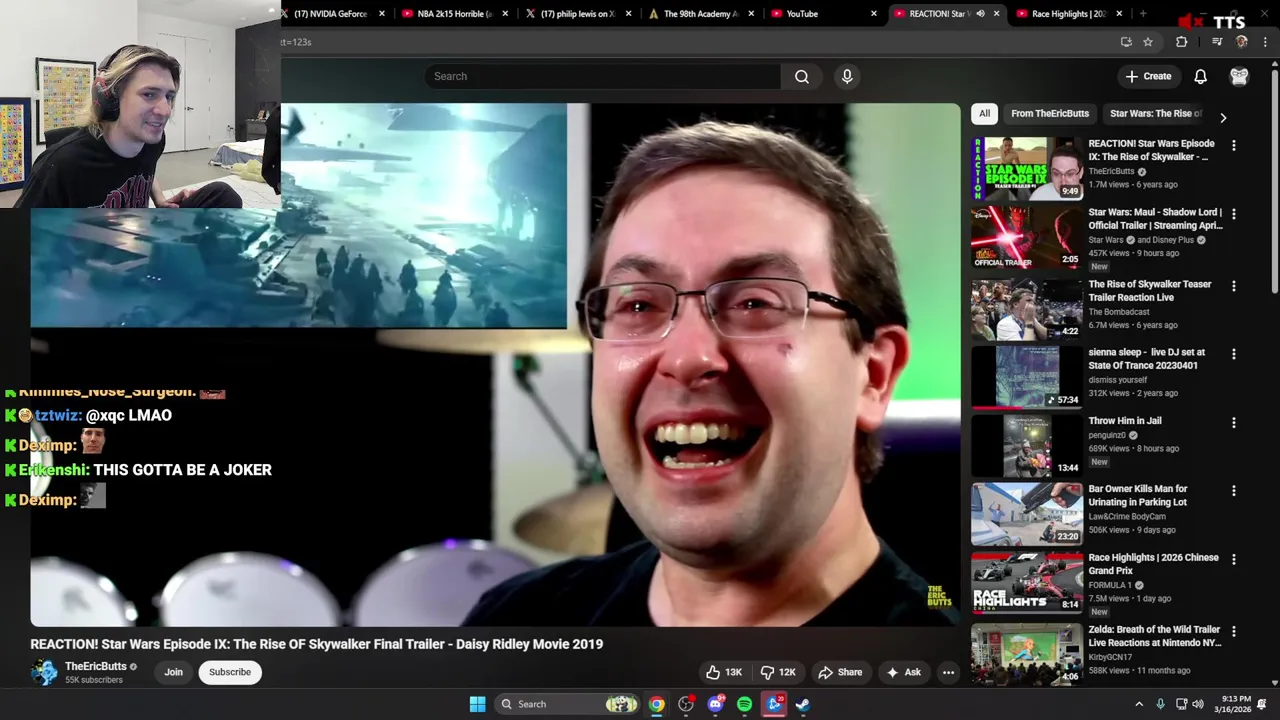This screenshot has width=1280, height=720.
Task: Show hidden system tray icons
Action: click(x=1139, y=704)
